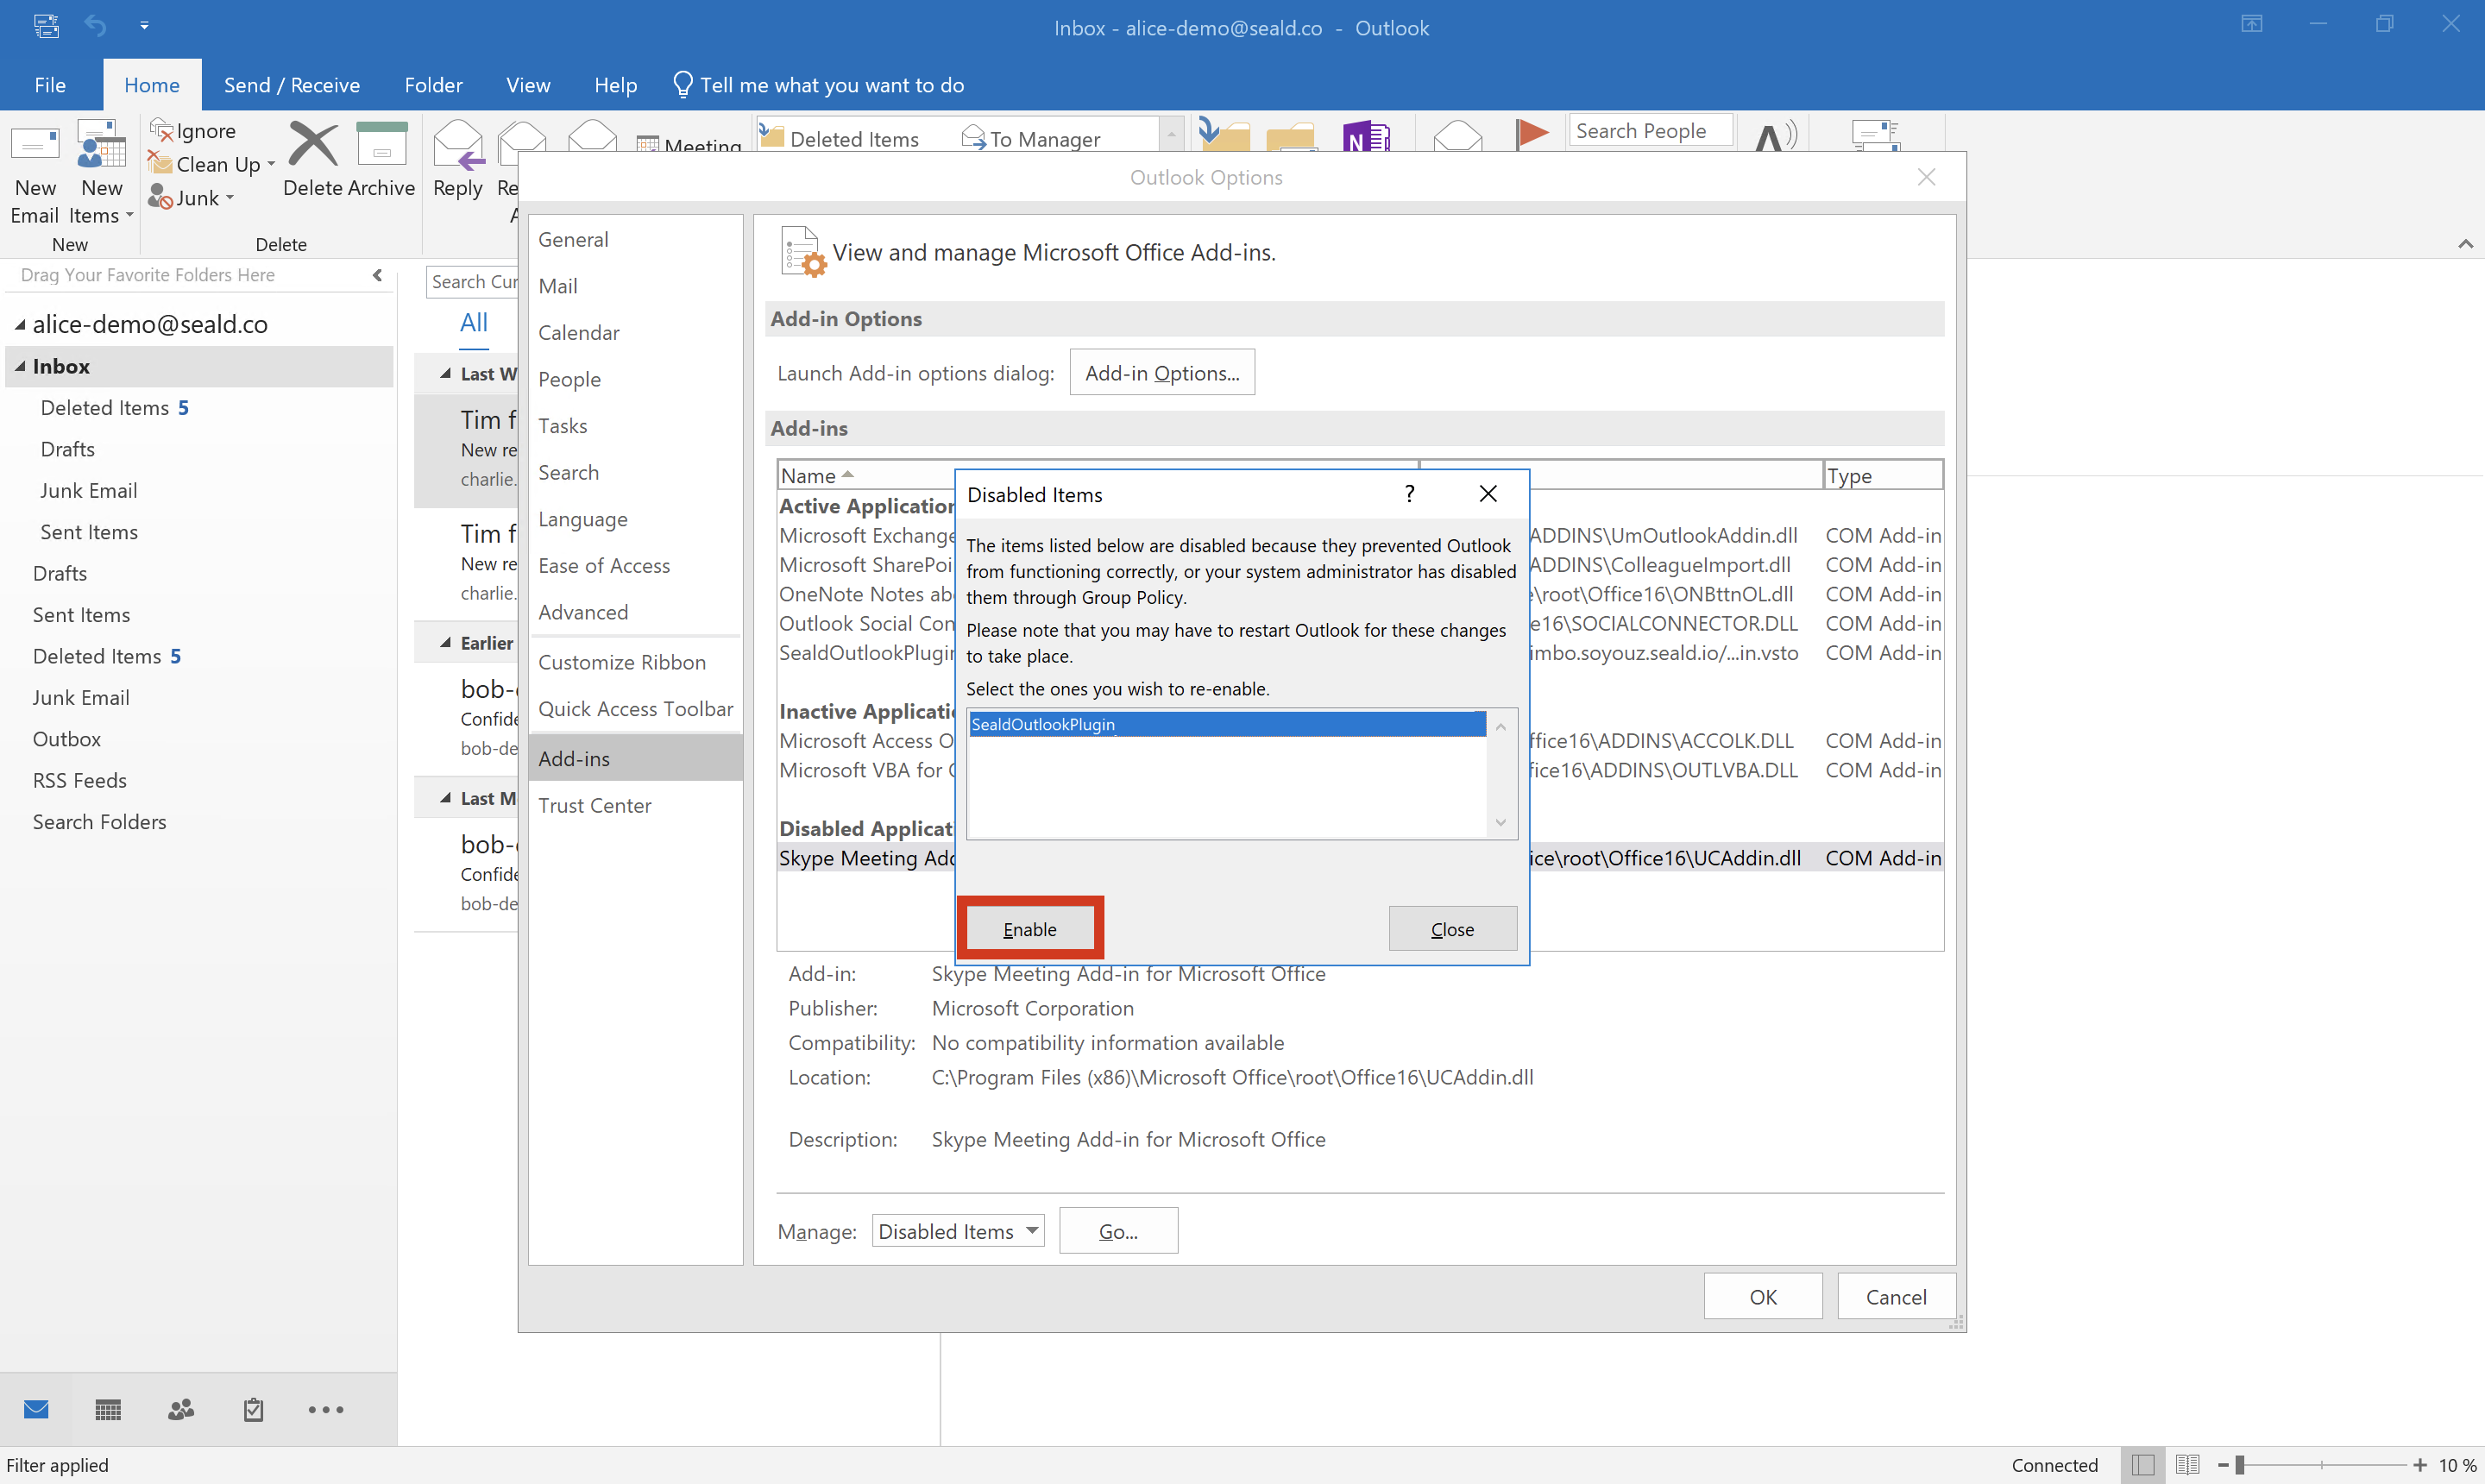Screen dimensions: 2485x1484
Task: Open RSS Feeds folder
Action: (80, 780)
